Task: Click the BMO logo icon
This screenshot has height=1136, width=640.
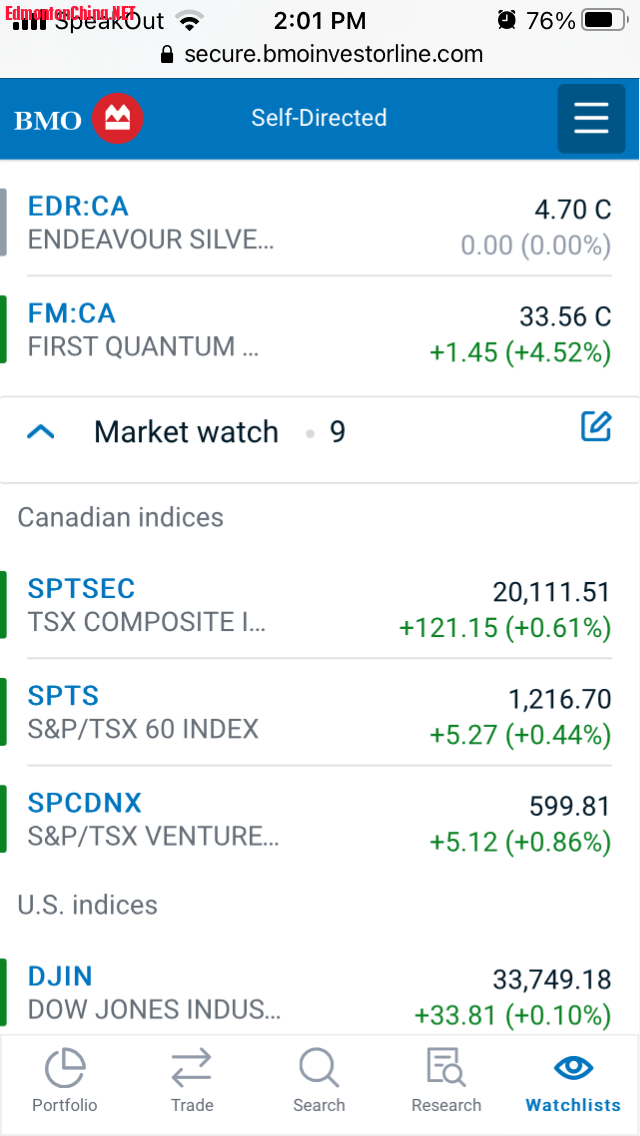Action: [118, 120]
